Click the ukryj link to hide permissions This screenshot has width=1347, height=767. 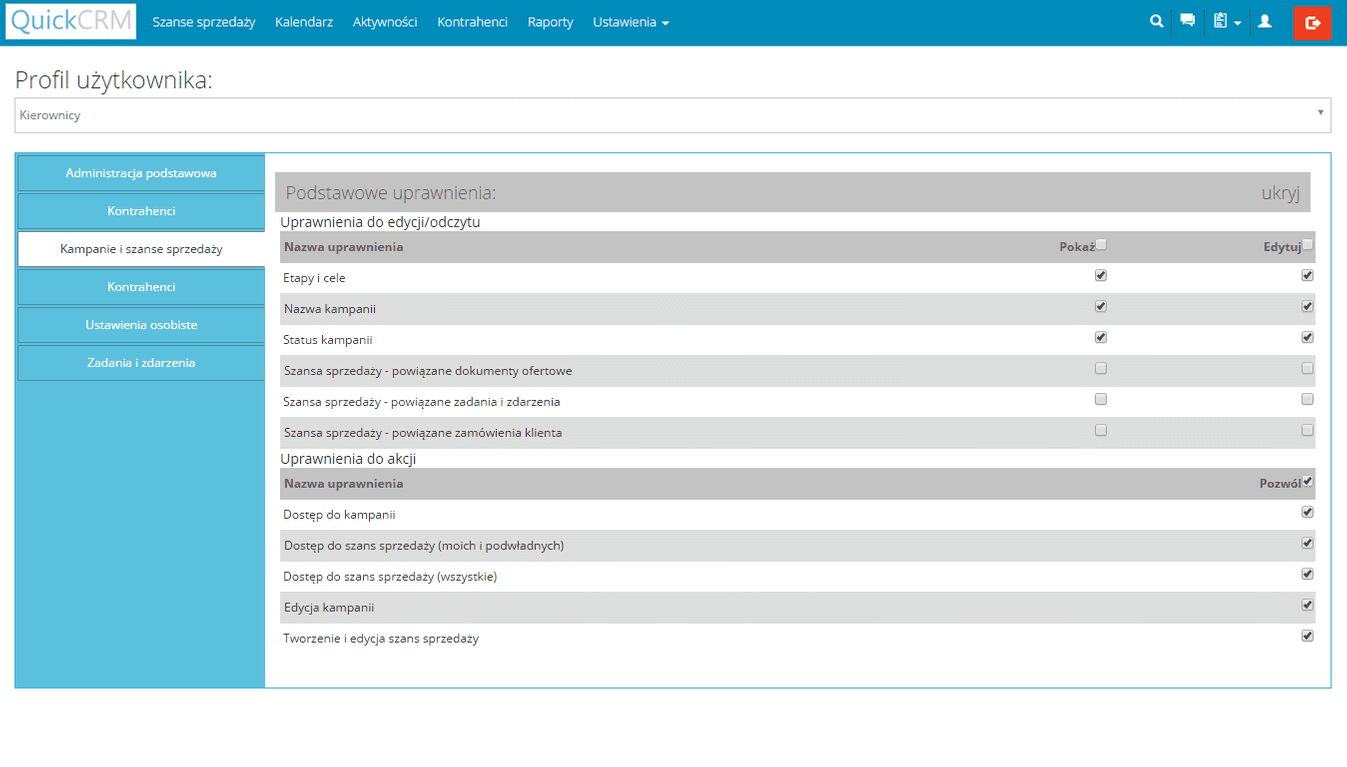[x=1279, y=193]
